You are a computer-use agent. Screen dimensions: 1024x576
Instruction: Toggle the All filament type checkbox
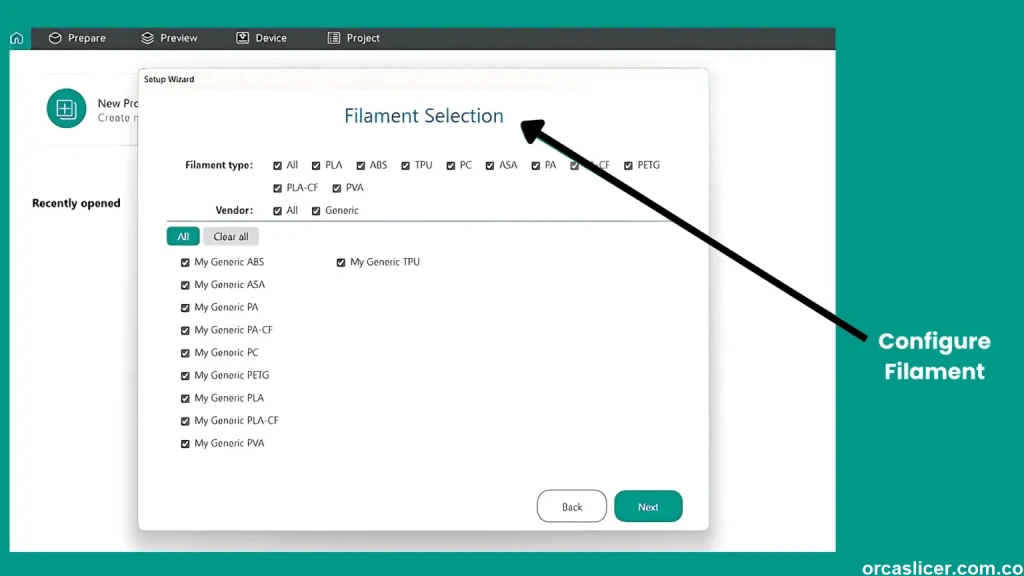[x=277, y=165]
